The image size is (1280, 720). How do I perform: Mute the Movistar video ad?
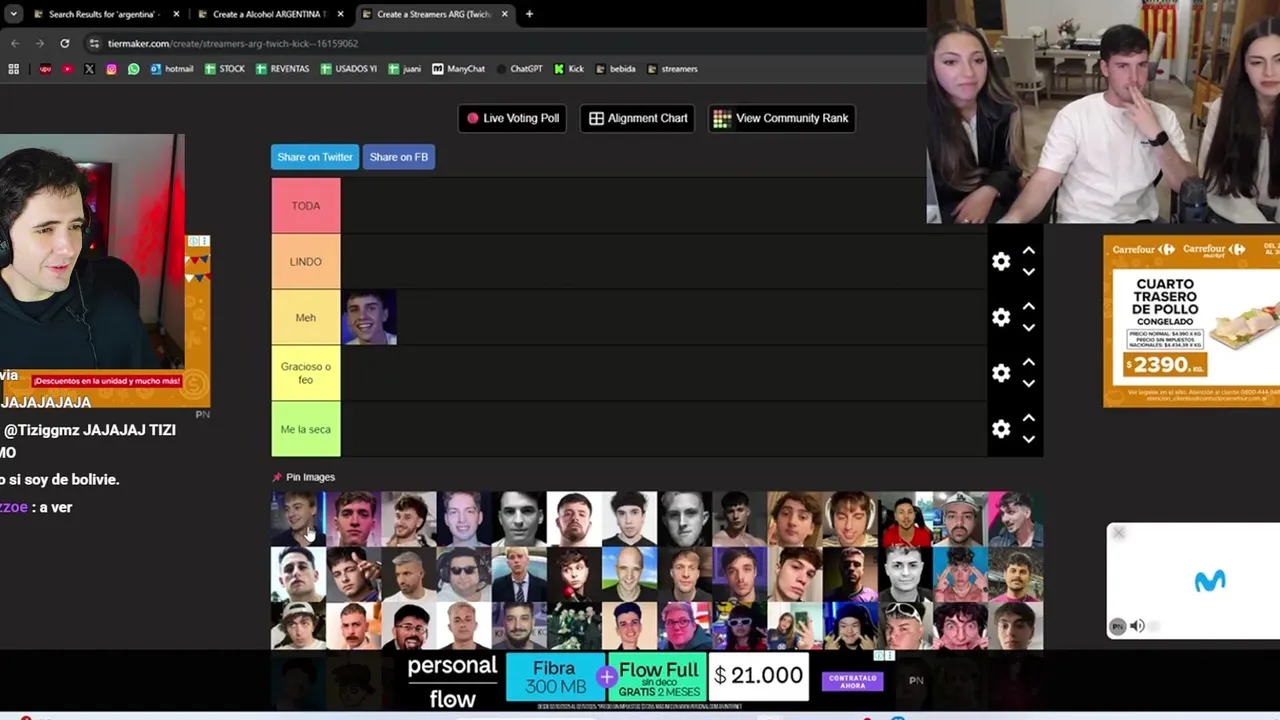[x=1137, y=627]
